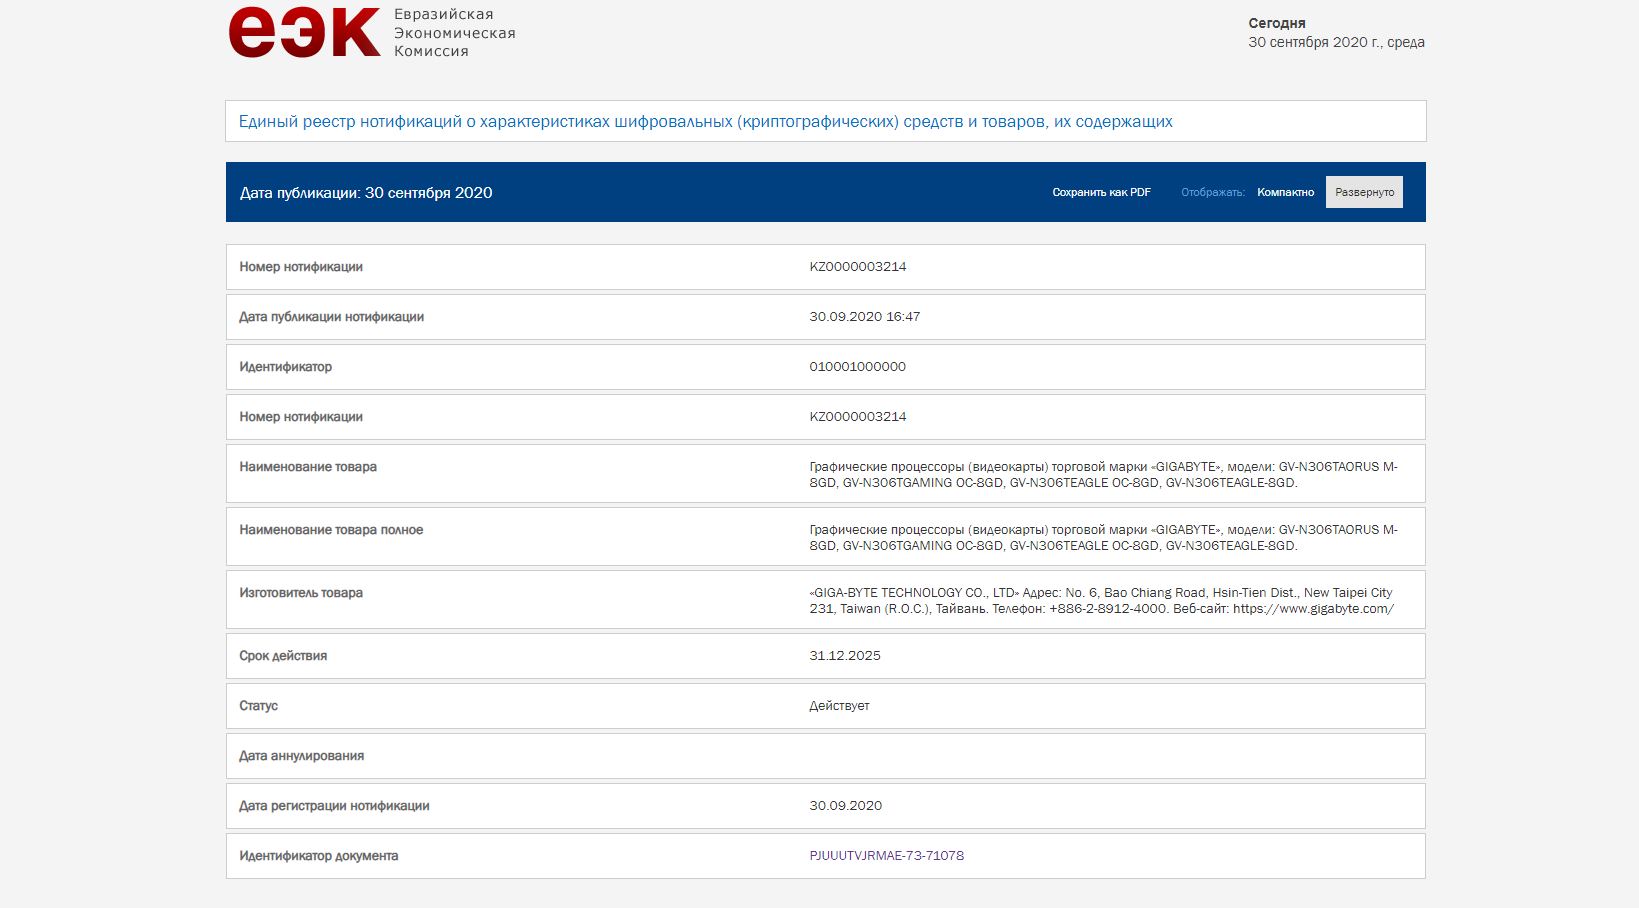Screen dimensions: 1639x908
Task: Click Сохранить как PDF
Action: (1101, 192)
